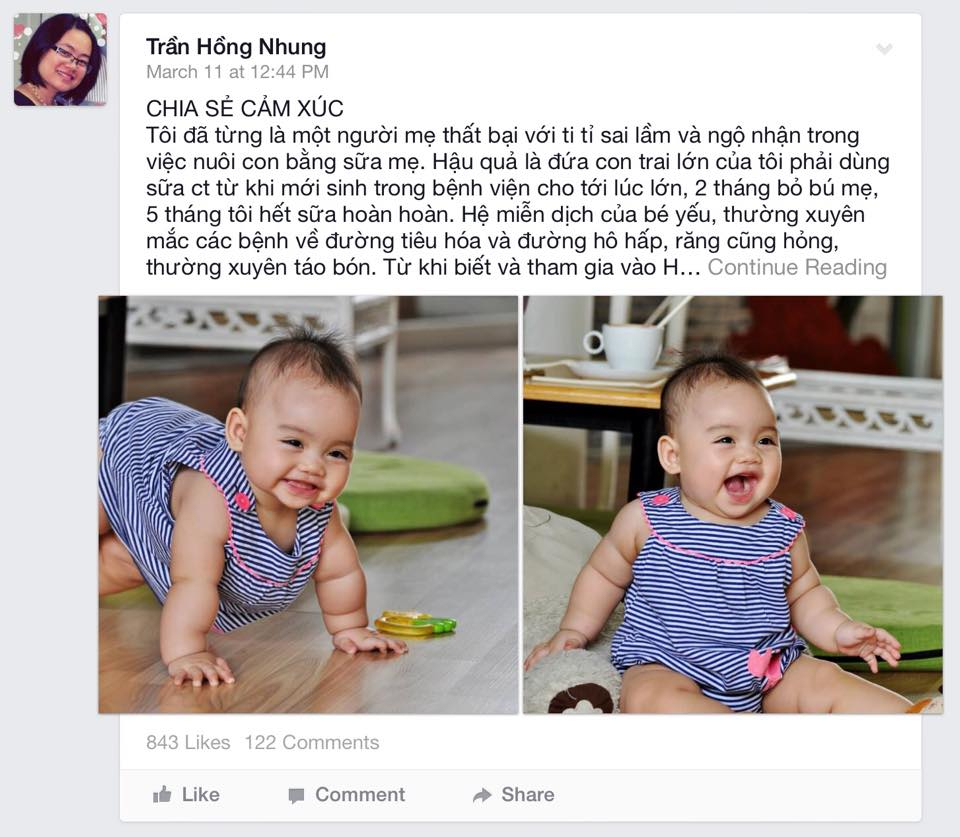Click the thumbs-up Like icon
The image size is (960, 837).
(x=162, y=795)
